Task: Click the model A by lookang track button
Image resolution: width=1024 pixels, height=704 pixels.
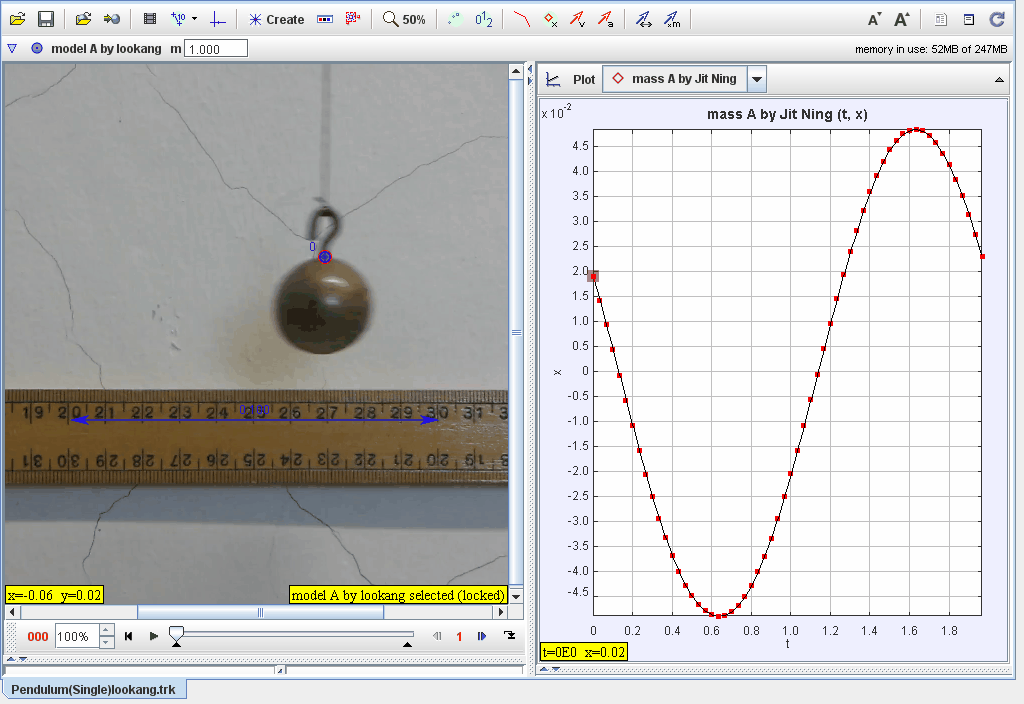Action: (97, 48)
